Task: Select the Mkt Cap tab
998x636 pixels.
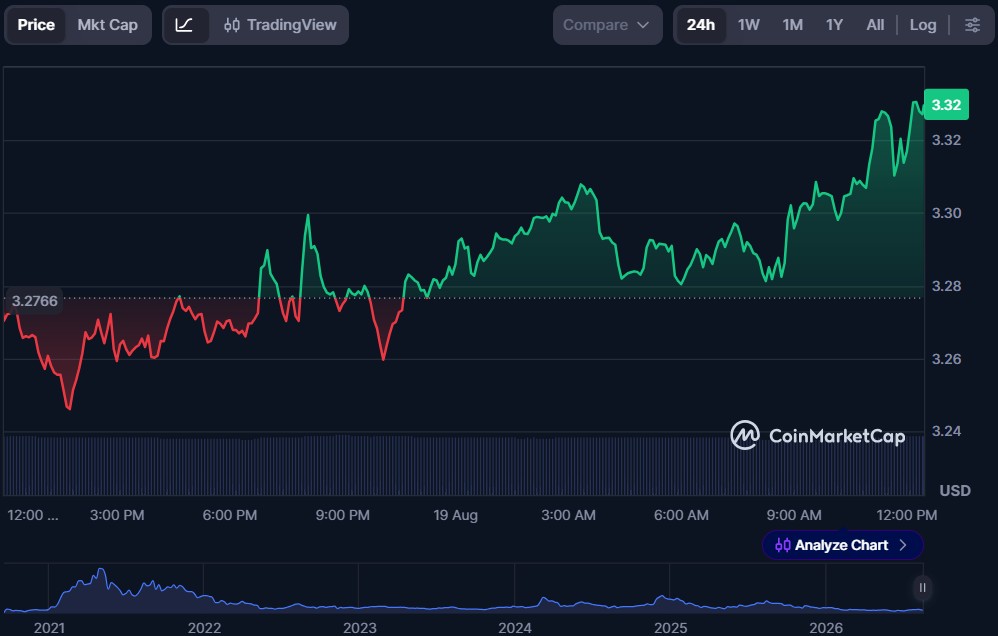Action: click(108, 25)
